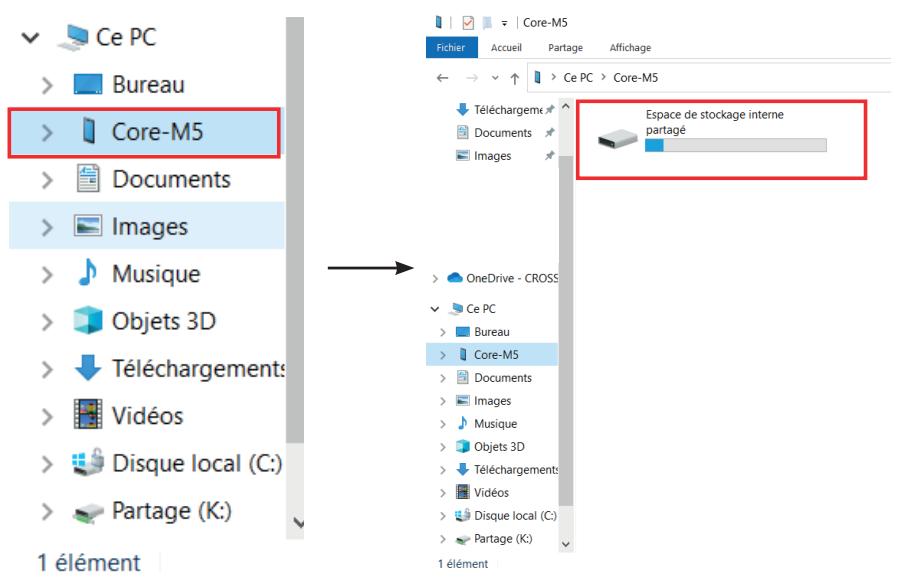Click the small Core-M5 phone icon in Explorer tree

click(463, 354)
